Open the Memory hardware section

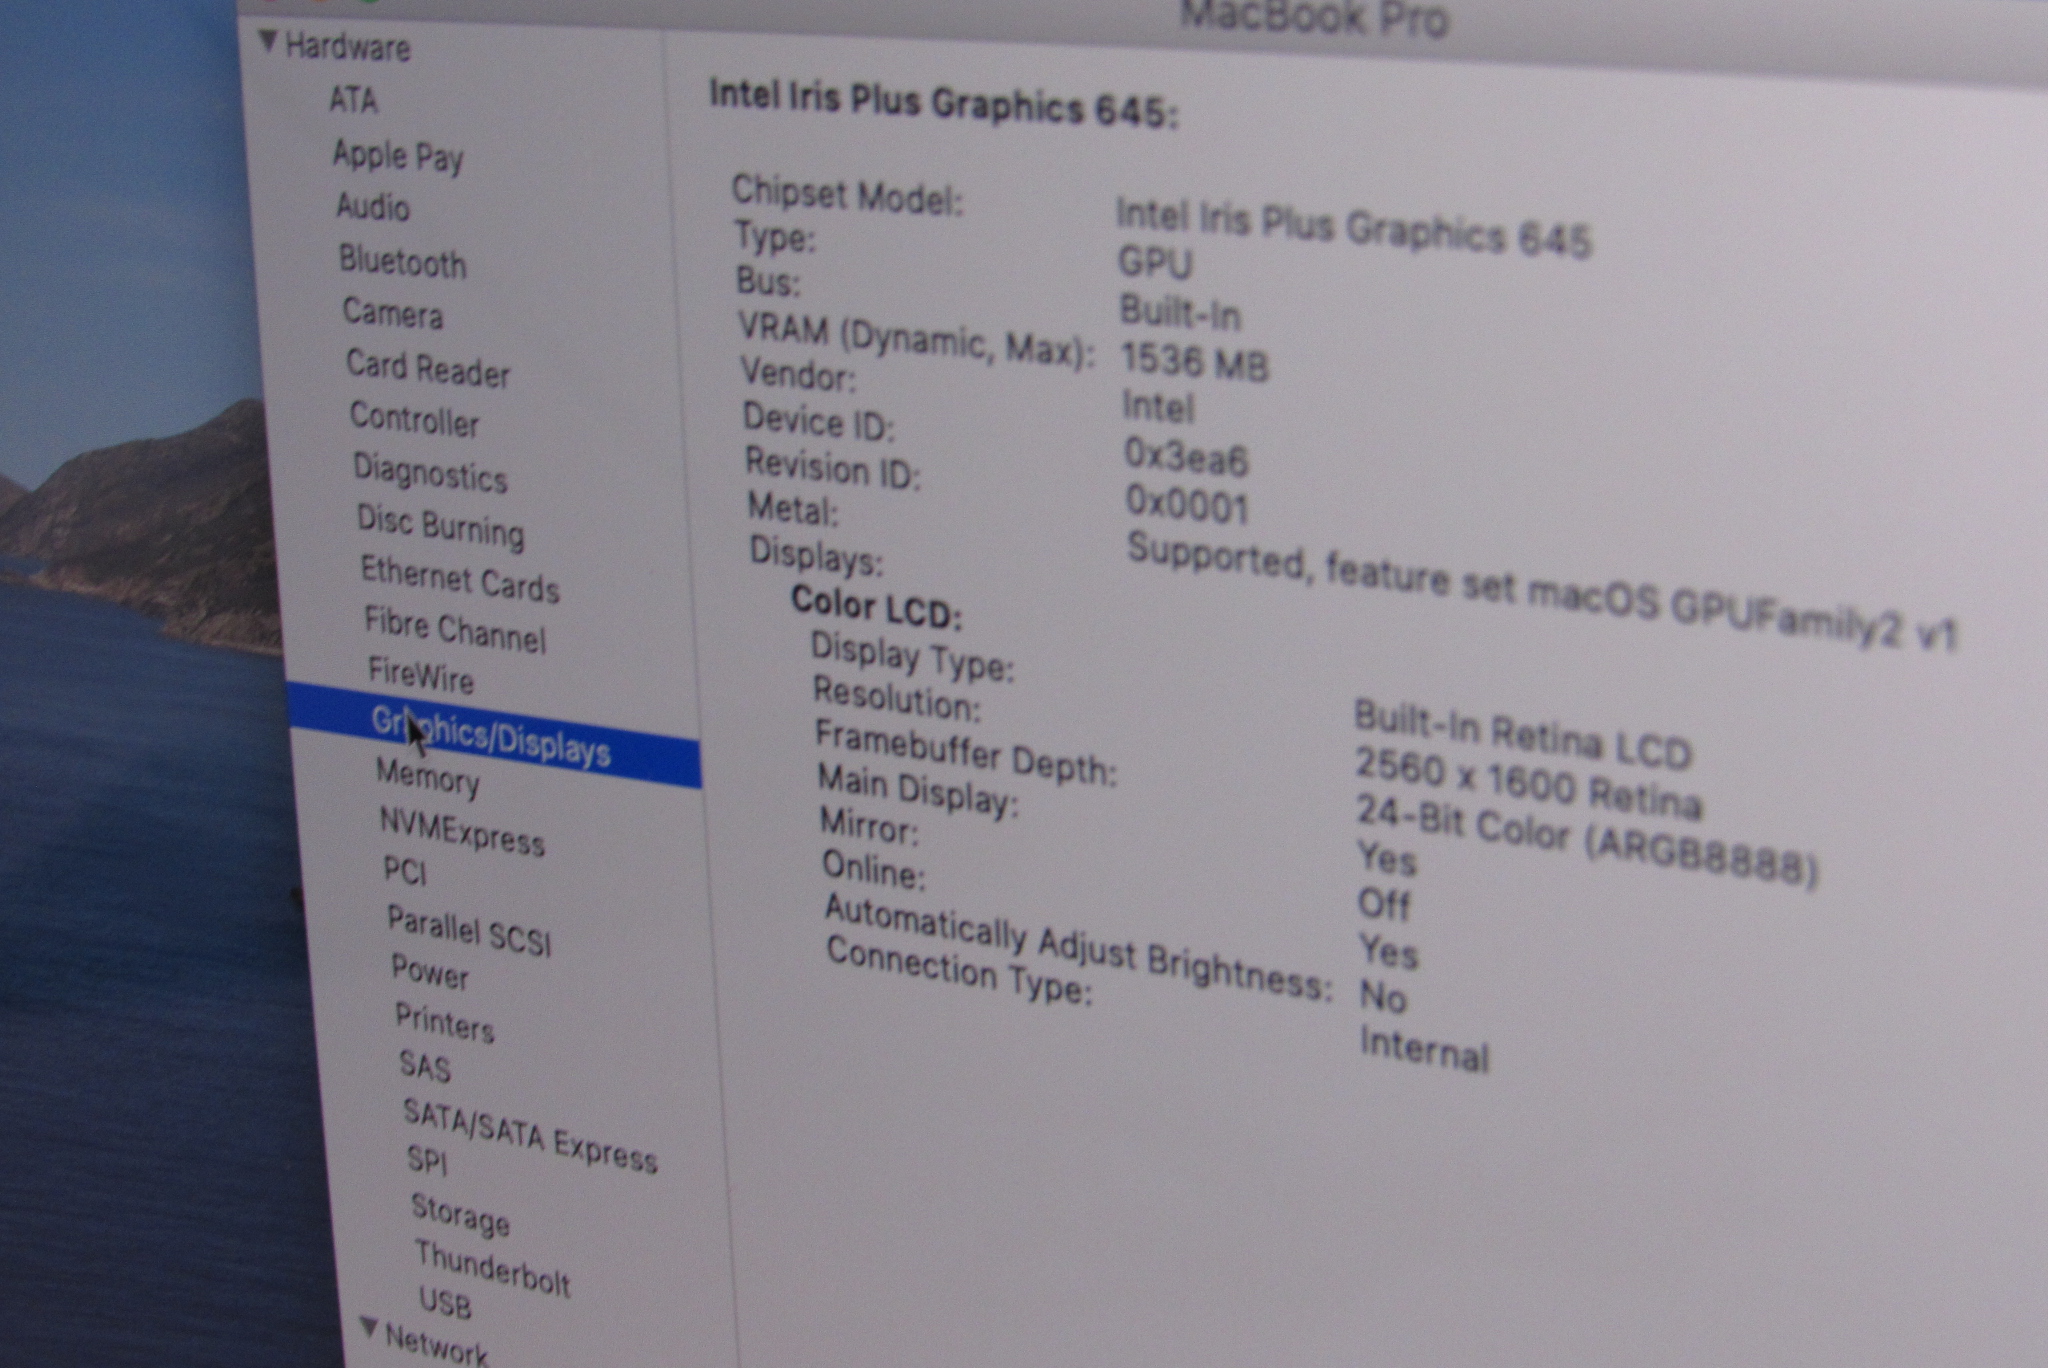427,778
